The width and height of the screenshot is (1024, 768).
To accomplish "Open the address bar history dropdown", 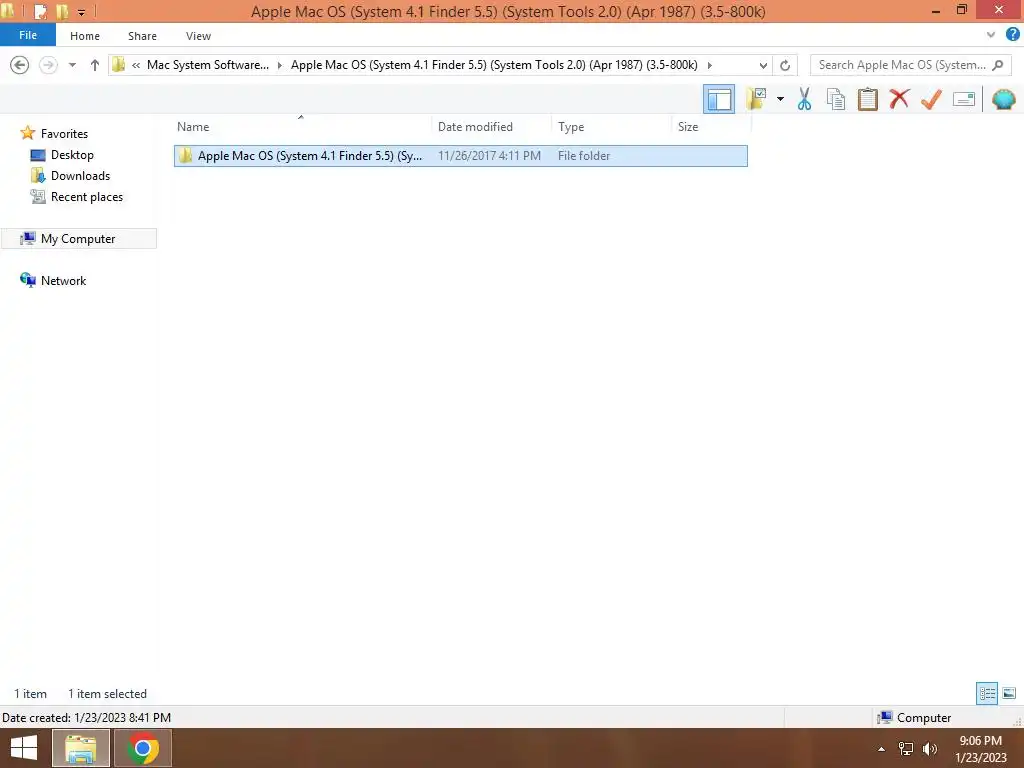I will click(x=763, y=65).
